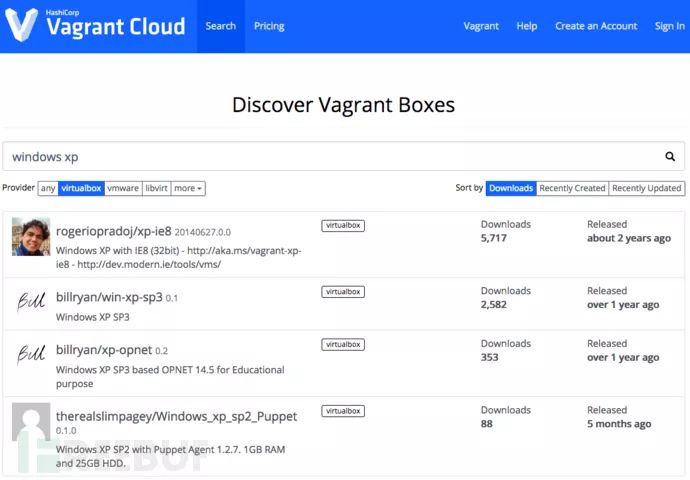
Task: Go to Vagrant link in header
Action: click(x=481, y=26)
